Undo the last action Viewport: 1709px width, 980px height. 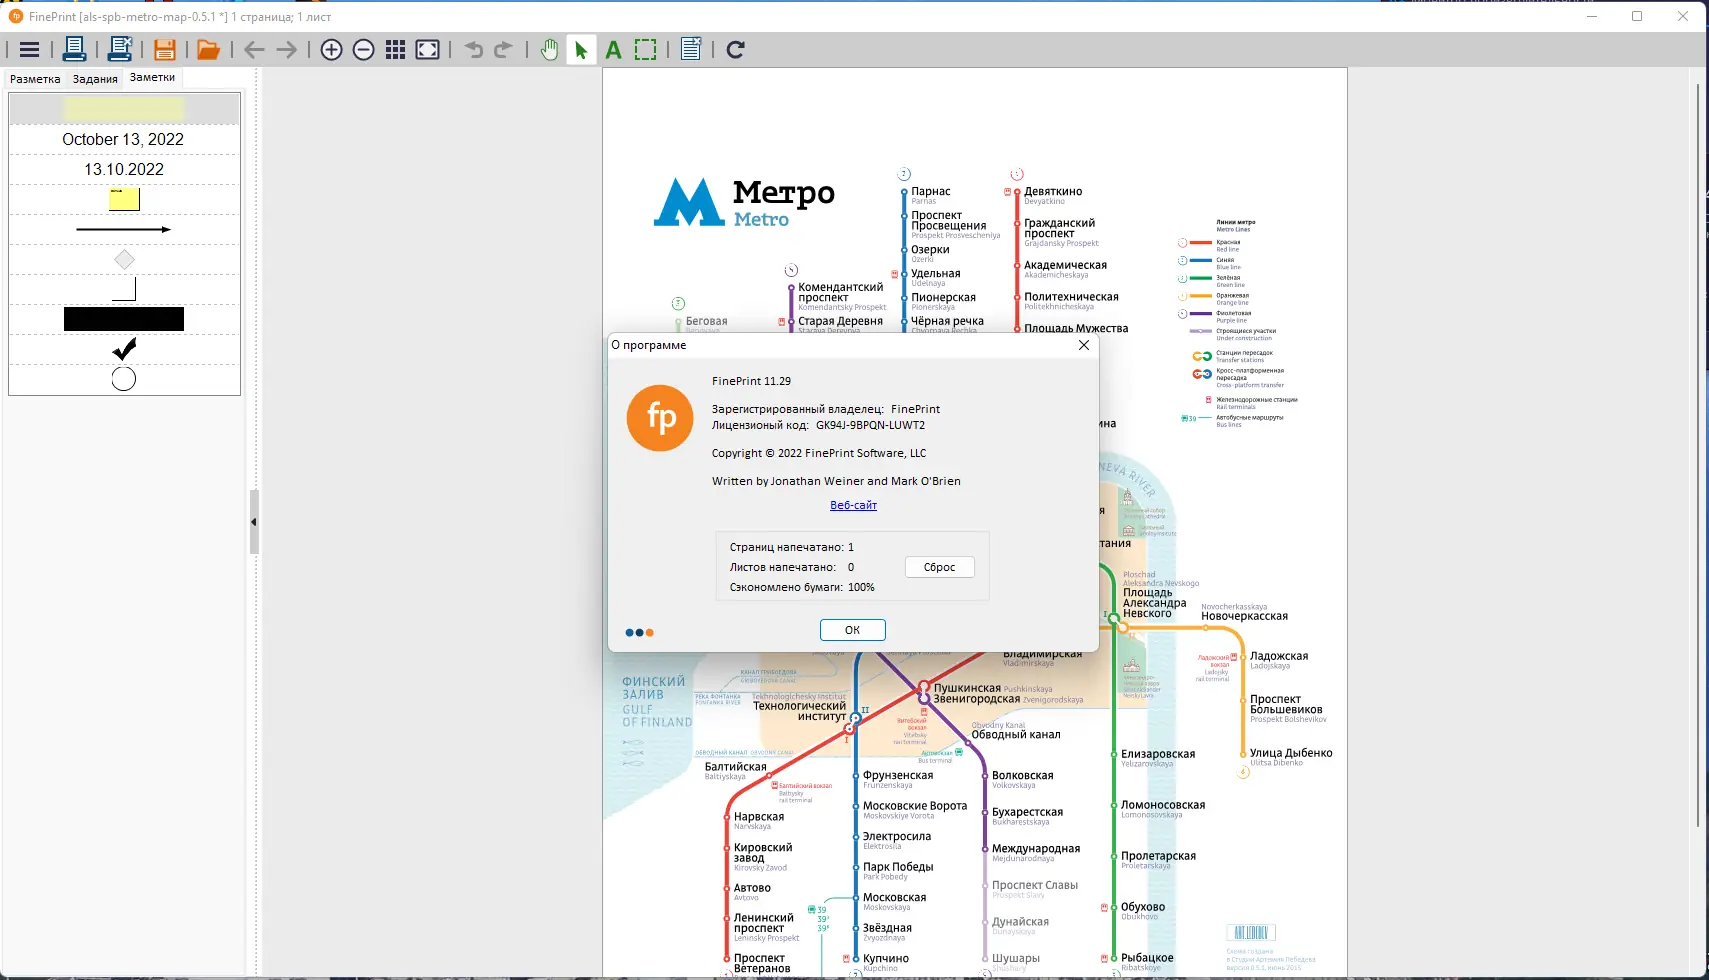tap(474, 50)
